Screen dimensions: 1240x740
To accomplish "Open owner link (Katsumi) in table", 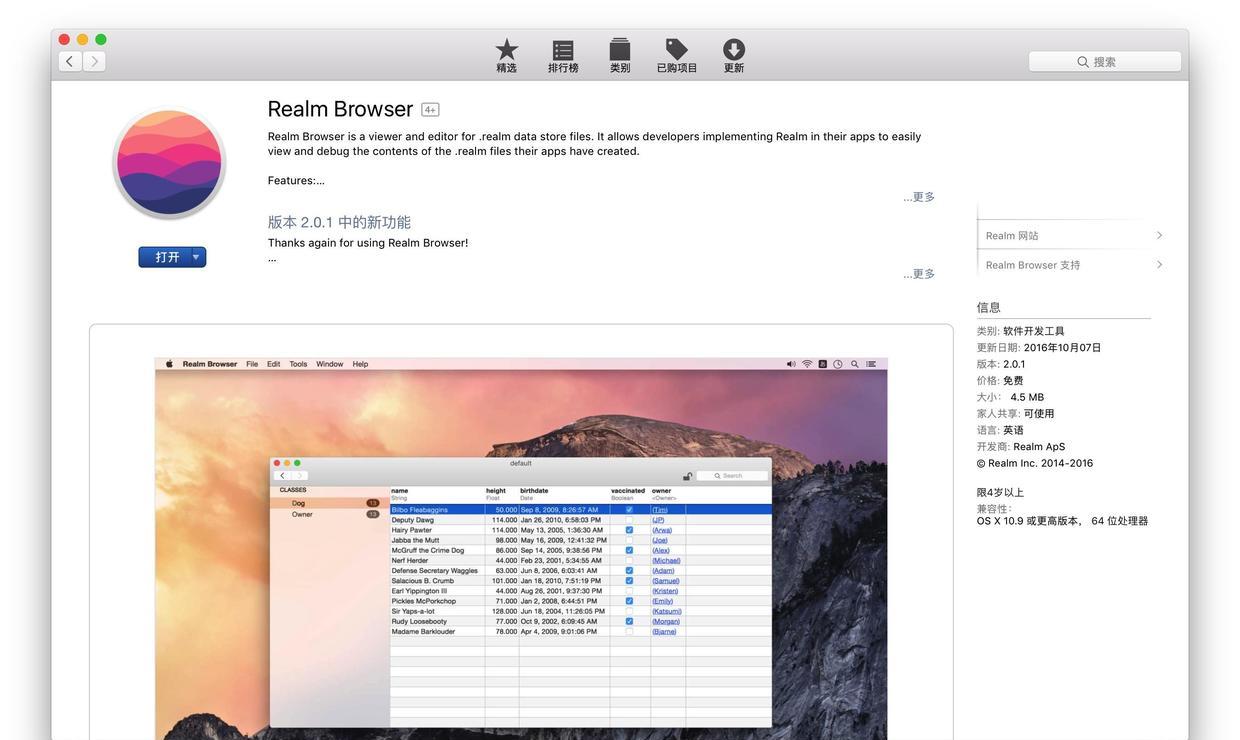I will click(x=667, y=611).
